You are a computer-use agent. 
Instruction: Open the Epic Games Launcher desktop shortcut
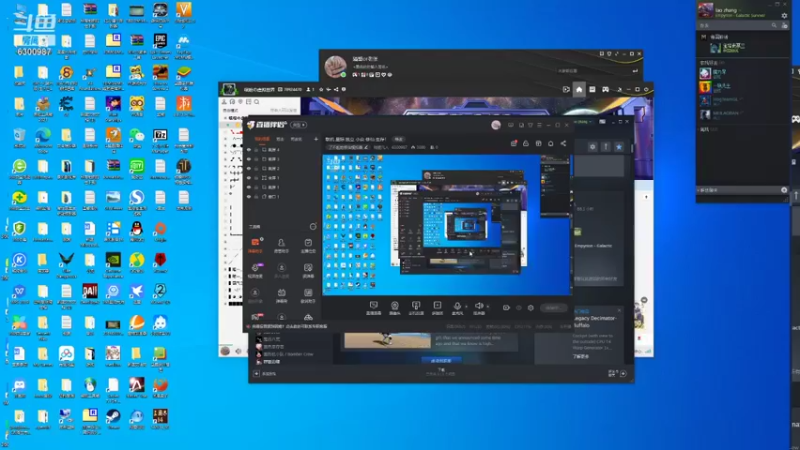pyautogui.click(x=160, y=44)
